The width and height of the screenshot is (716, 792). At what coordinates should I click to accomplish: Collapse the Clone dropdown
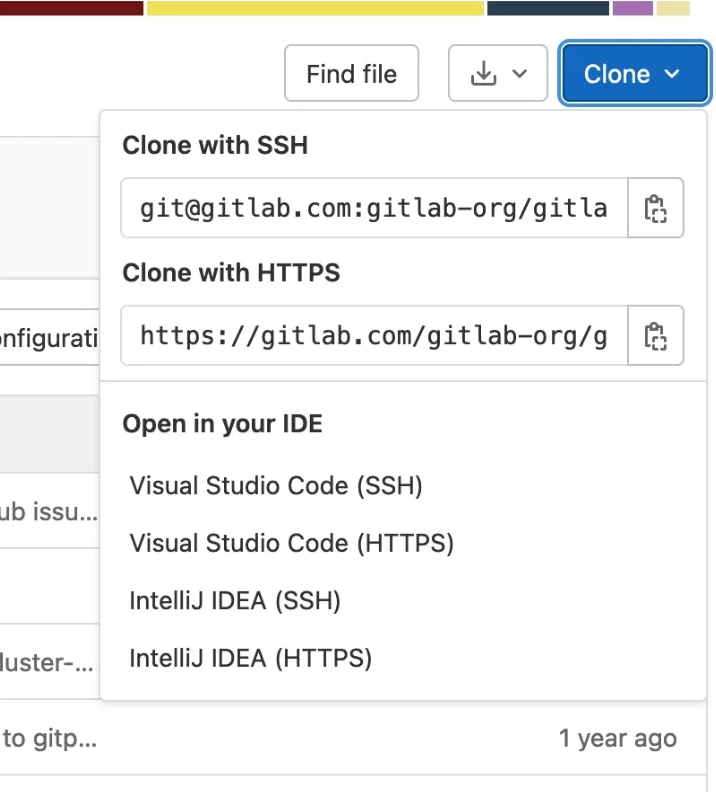pyautogui.click(x=630, y=74)
